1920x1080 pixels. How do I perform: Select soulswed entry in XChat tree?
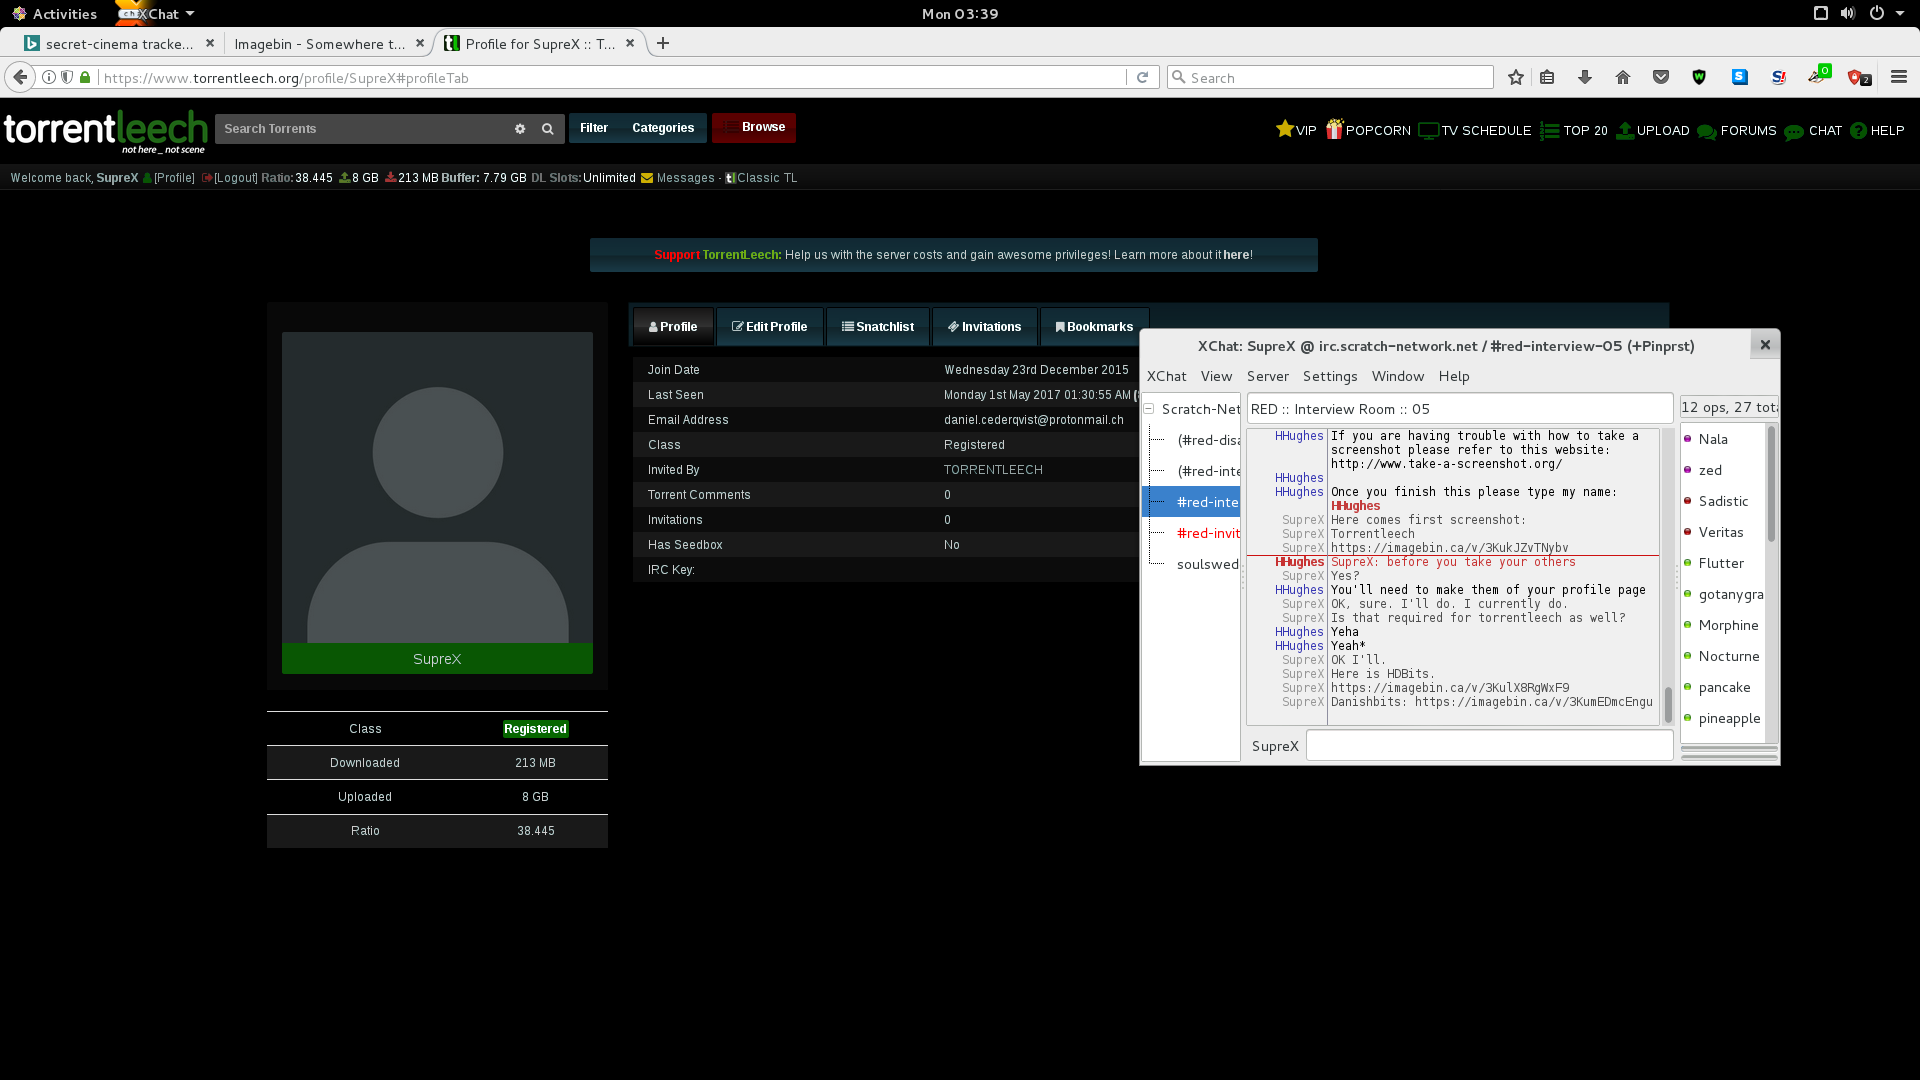(1208, 564)
